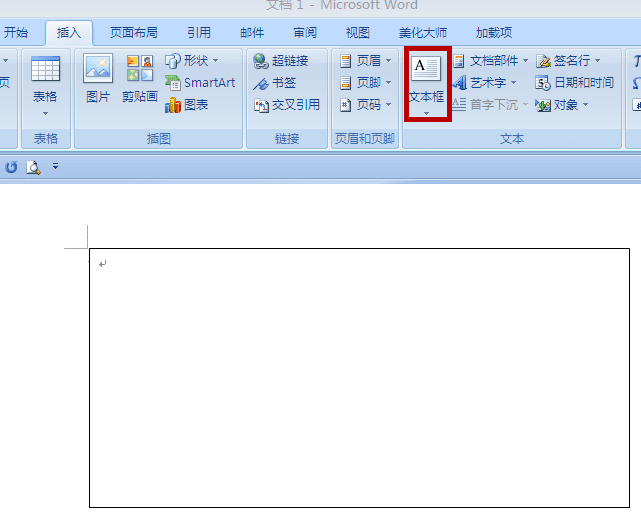
Task: Expand the 页眉 dropdown arrow
Action: click(388, 60)
